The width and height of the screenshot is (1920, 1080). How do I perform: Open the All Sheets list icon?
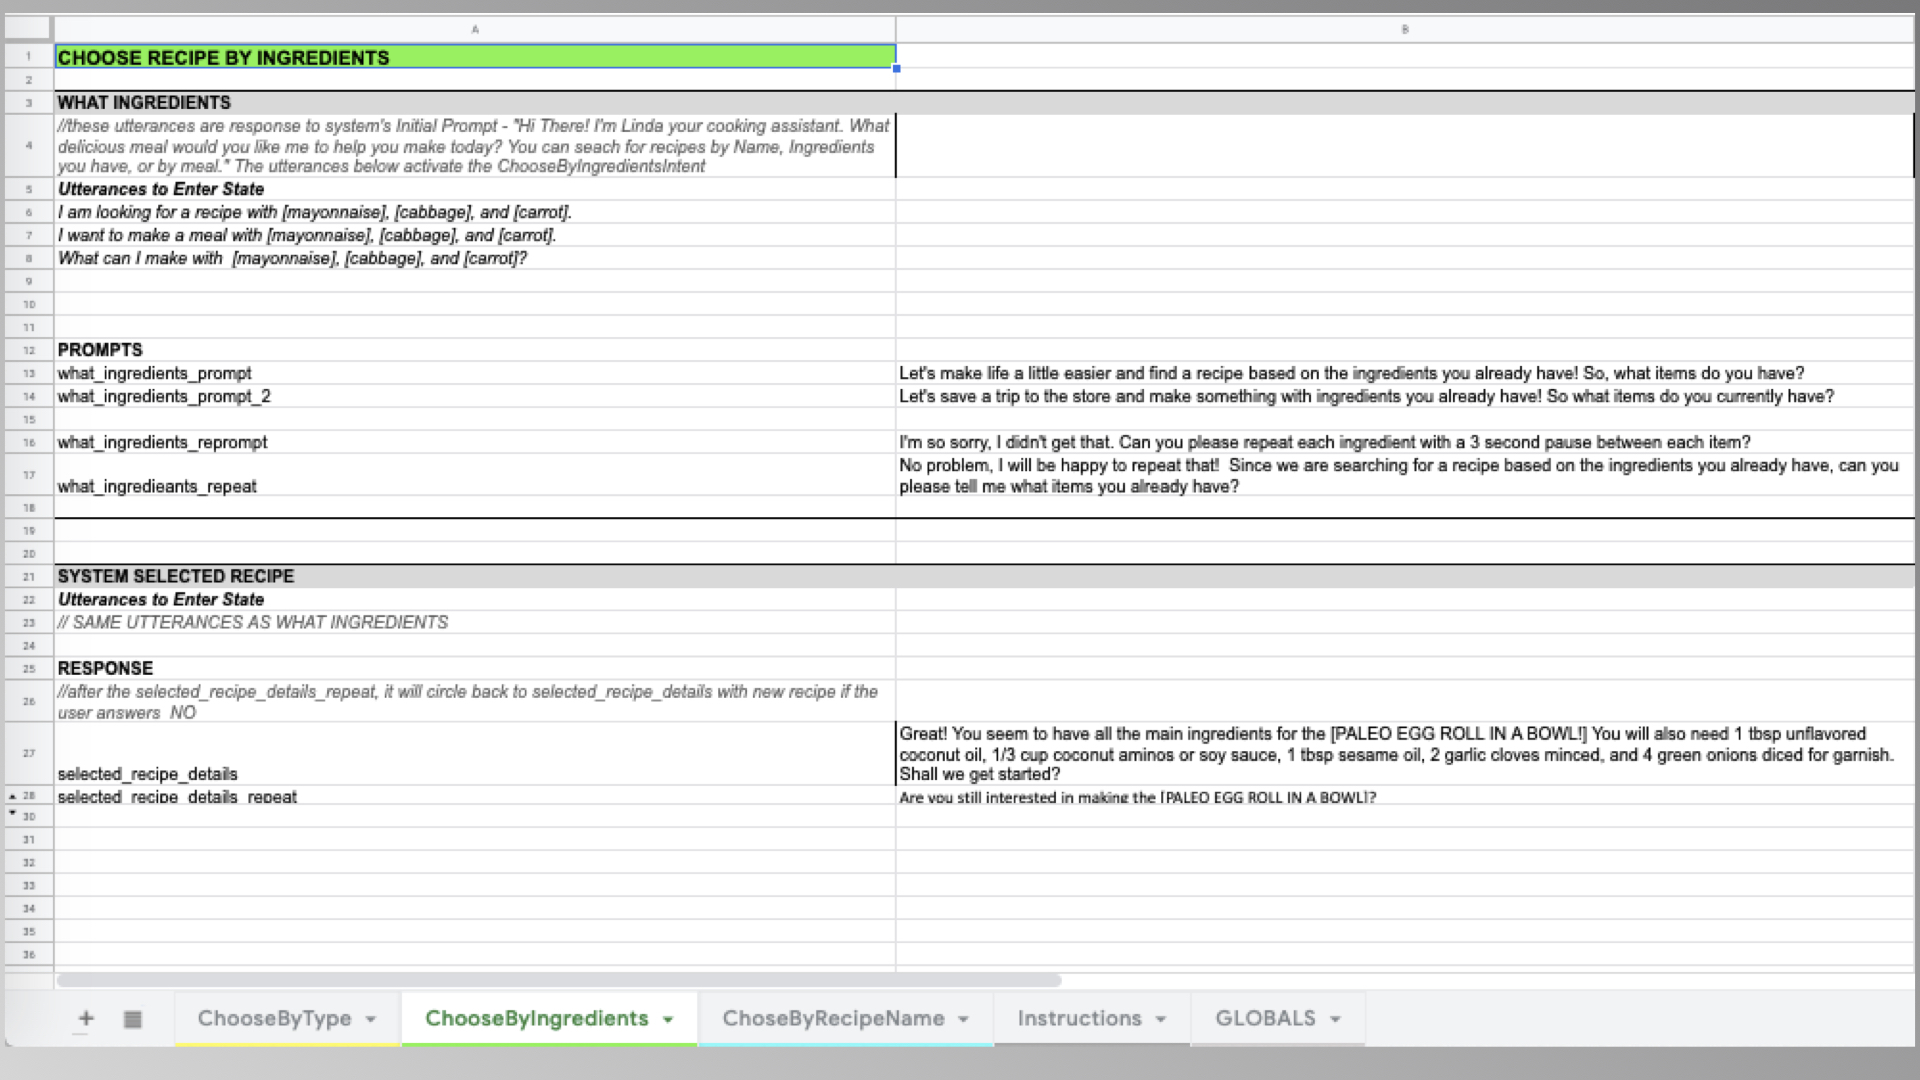pos(132,1018)
